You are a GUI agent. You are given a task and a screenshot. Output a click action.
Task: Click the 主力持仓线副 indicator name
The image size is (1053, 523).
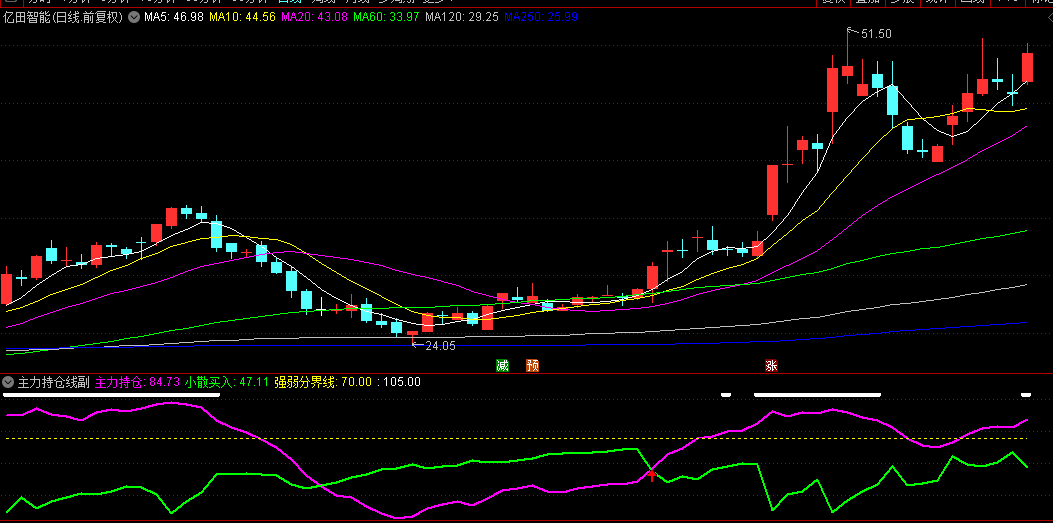[54, 383]
